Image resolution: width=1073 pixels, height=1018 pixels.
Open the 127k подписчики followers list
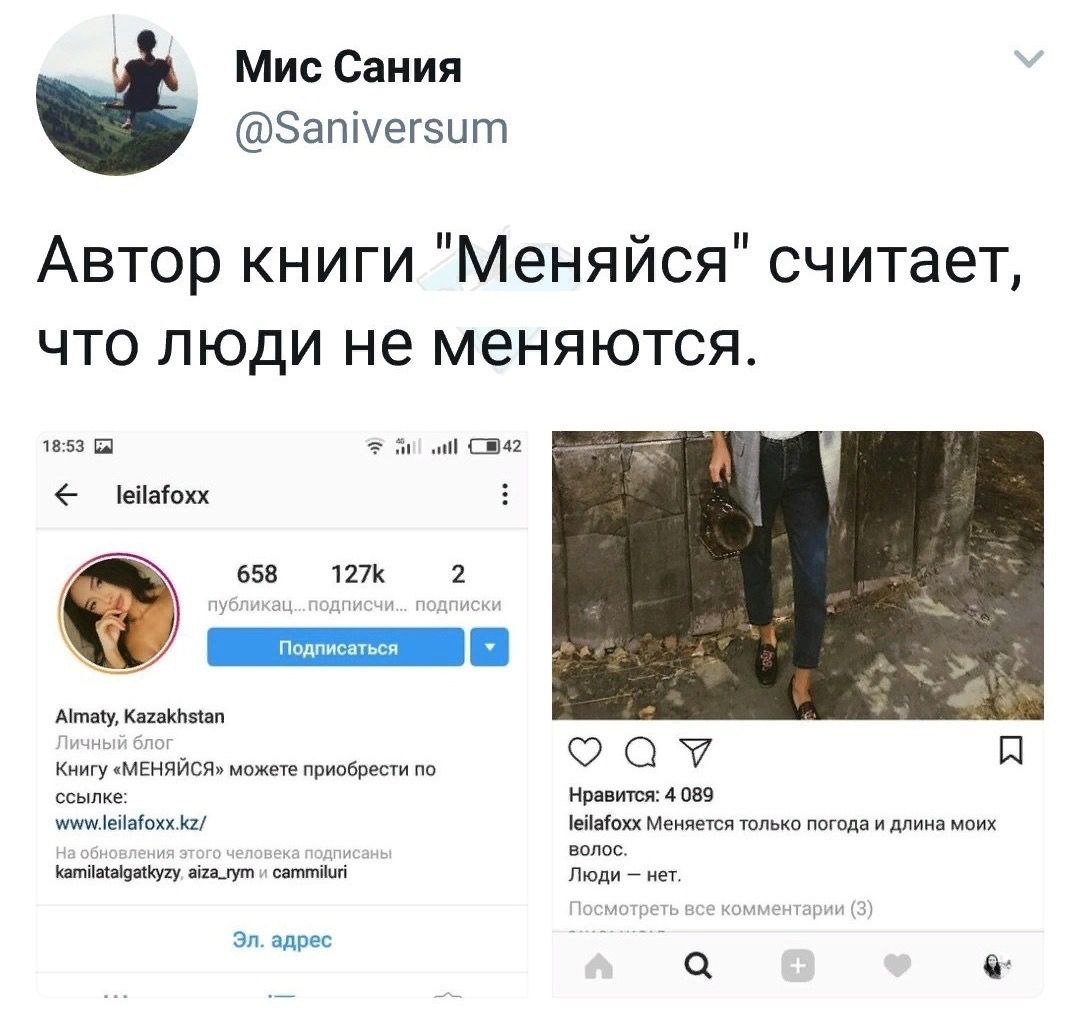[x=358, y=588]
